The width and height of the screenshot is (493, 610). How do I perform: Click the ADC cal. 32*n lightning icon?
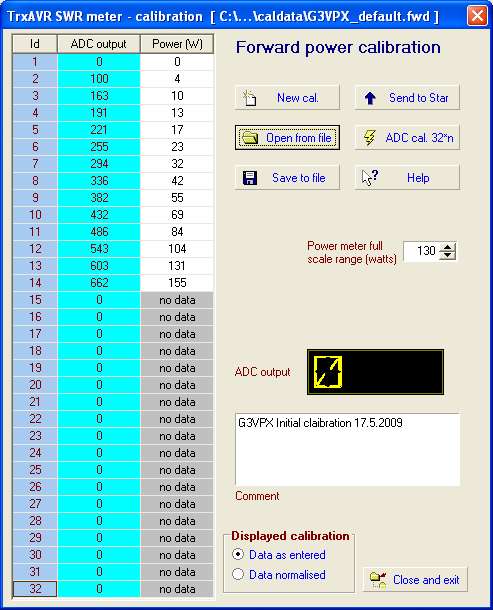pyautogui.click(x=370, y=138)
